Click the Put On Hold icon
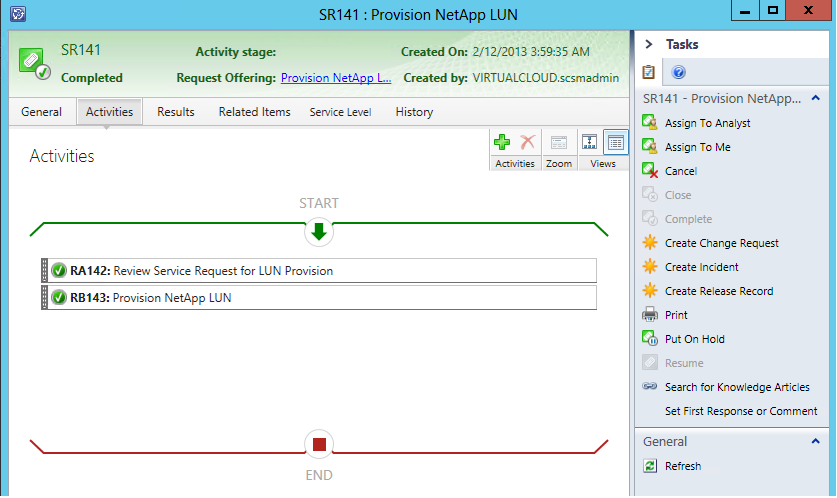This screenshot has height=498, width=837. (650, 339)
